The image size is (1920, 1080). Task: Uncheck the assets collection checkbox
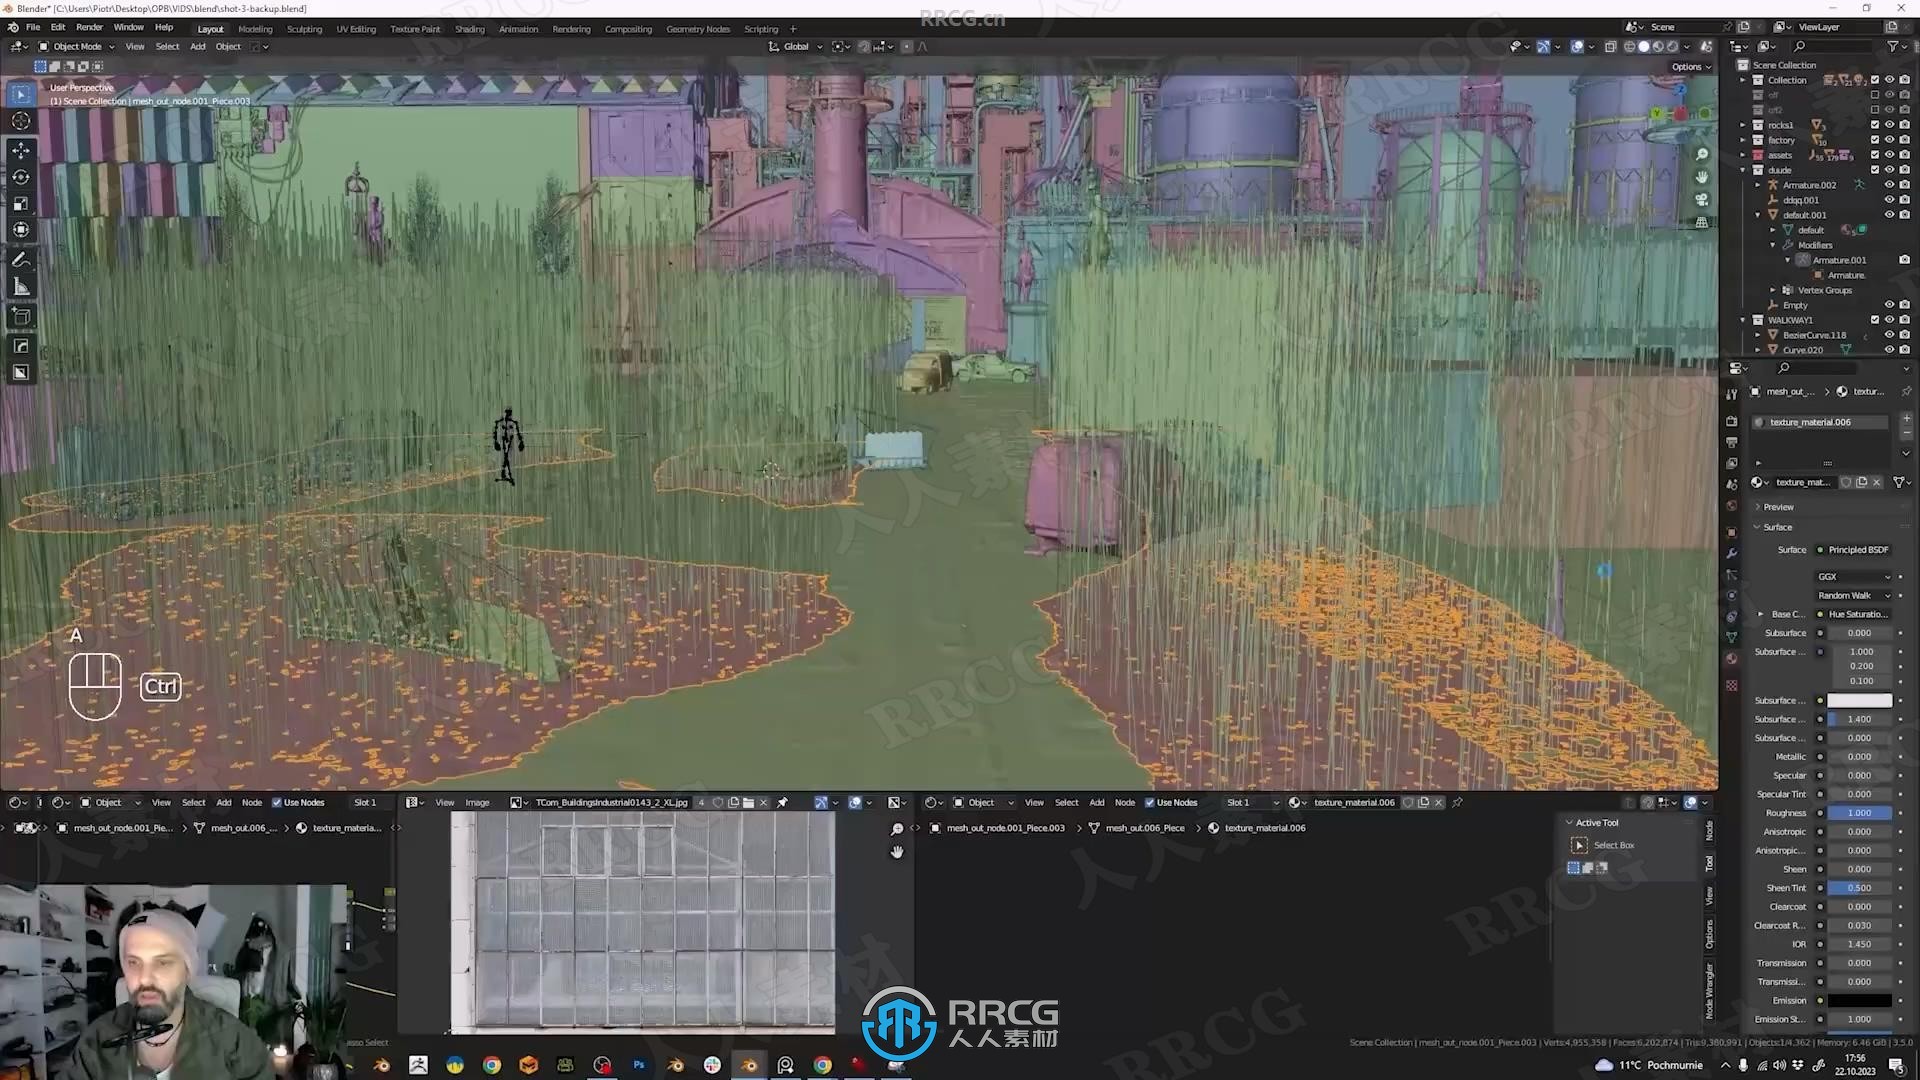point(1875,155)
